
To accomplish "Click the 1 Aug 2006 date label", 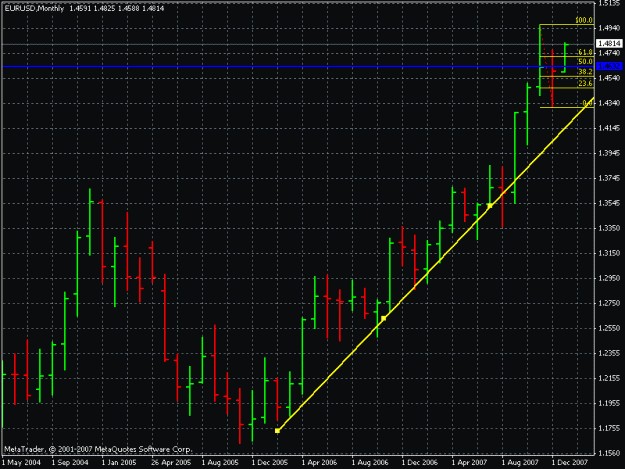I will click(370, 463).
